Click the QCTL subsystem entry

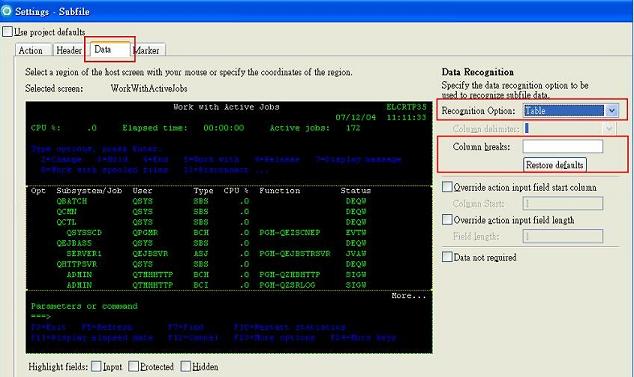67,222
